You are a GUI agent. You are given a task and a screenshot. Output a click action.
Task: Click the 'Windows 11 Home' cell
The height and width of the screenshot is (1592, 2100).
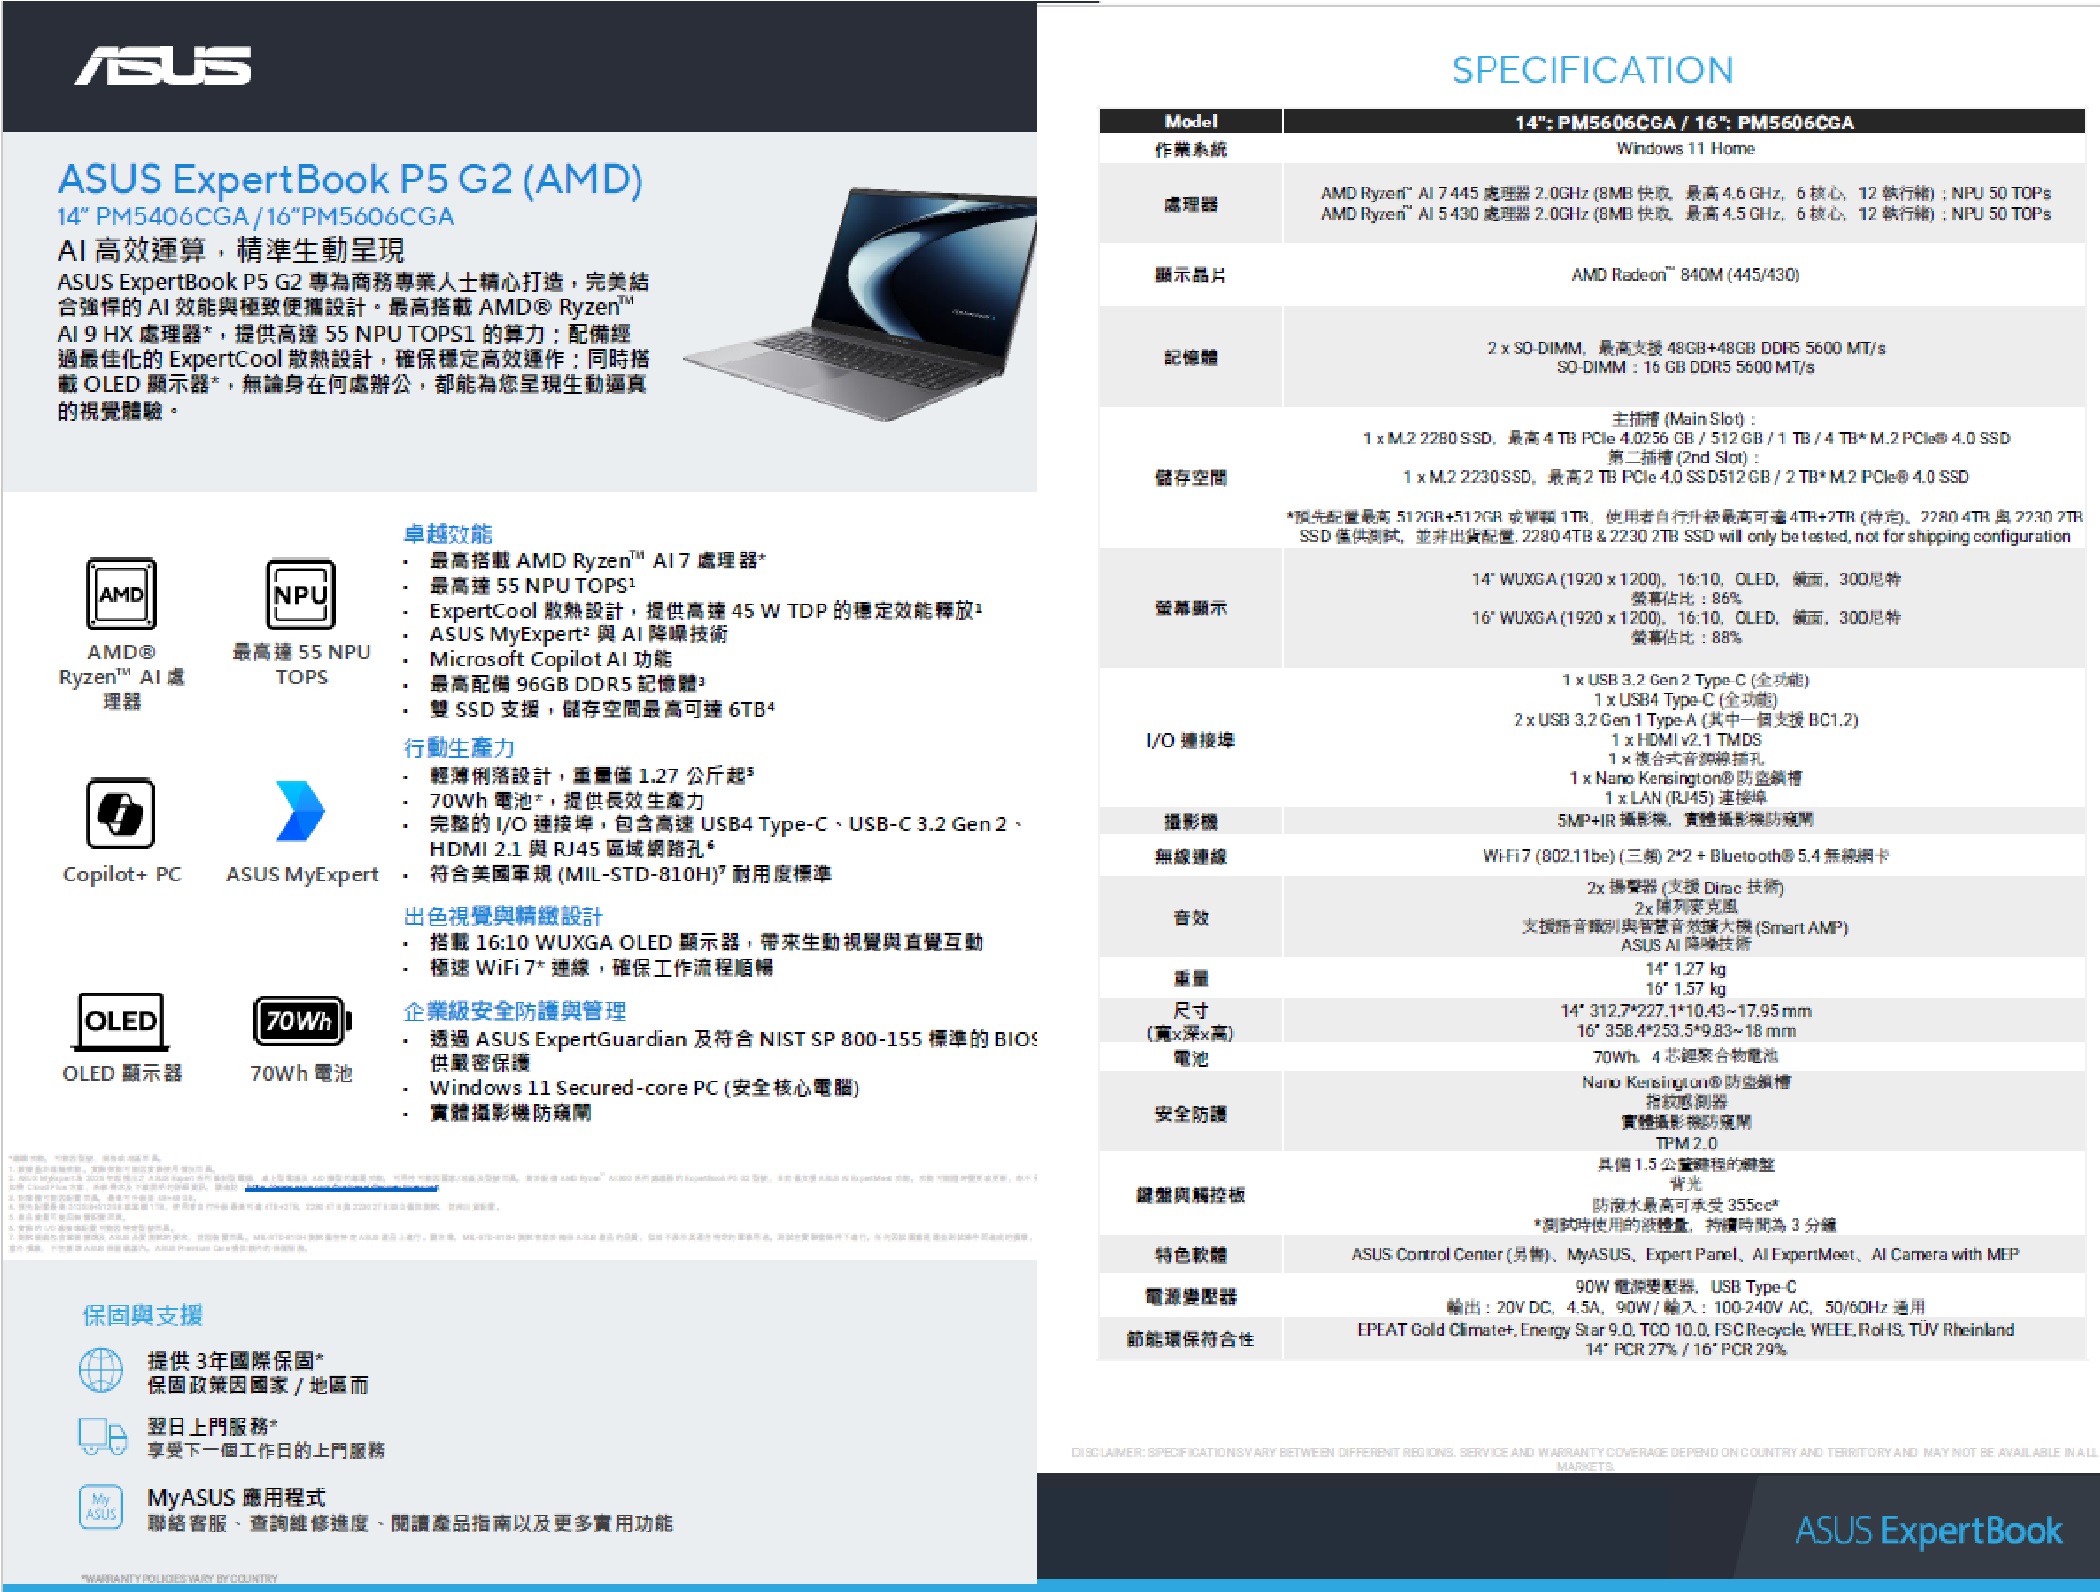(1686, 148)
